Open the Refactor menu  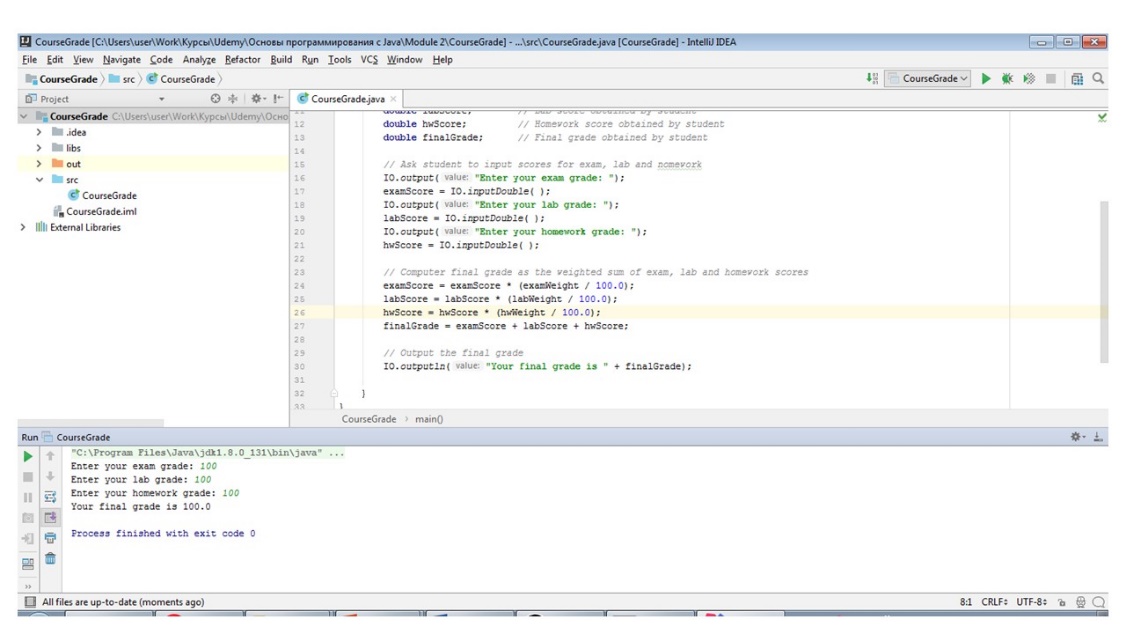[242, 60]
